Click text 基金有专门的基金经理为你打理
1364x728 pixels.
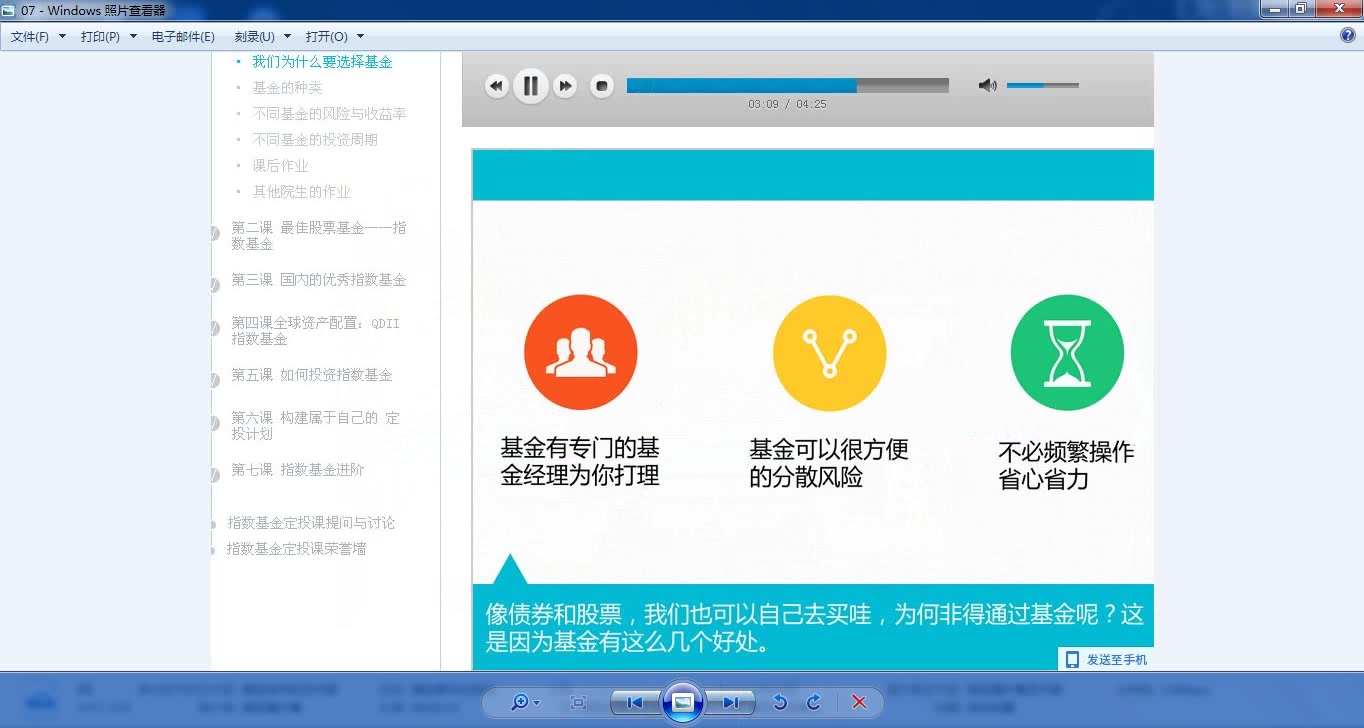point(580,462)
